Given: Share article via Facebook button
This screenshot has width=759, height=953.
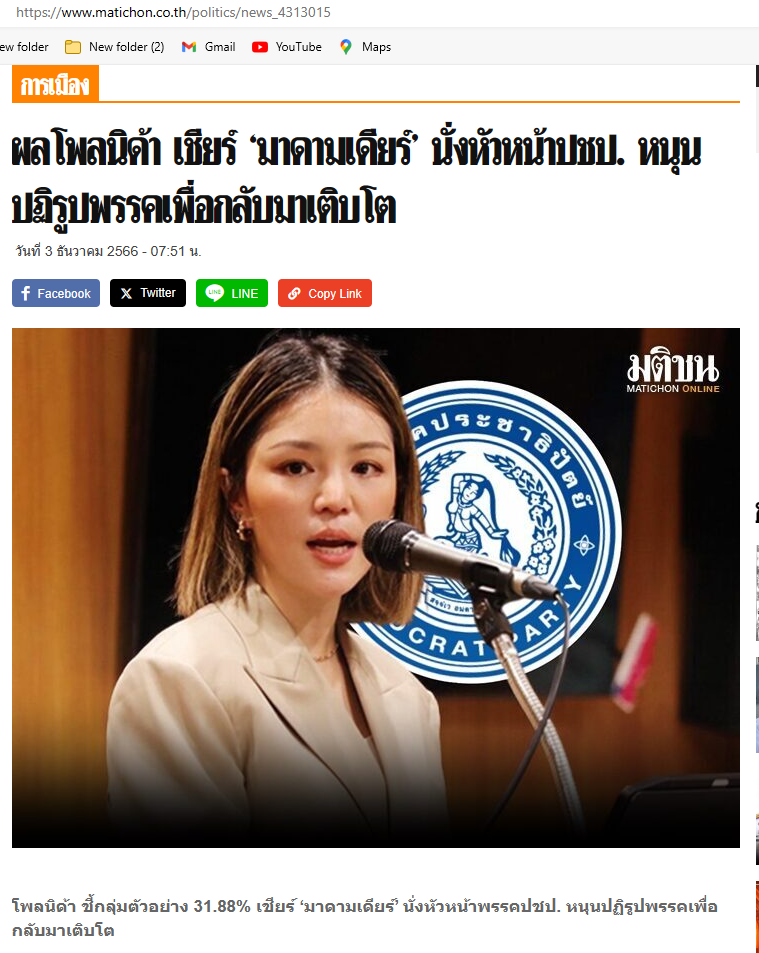Looking at the screenshot, I should pyautogui.click(x=56, y=293).
